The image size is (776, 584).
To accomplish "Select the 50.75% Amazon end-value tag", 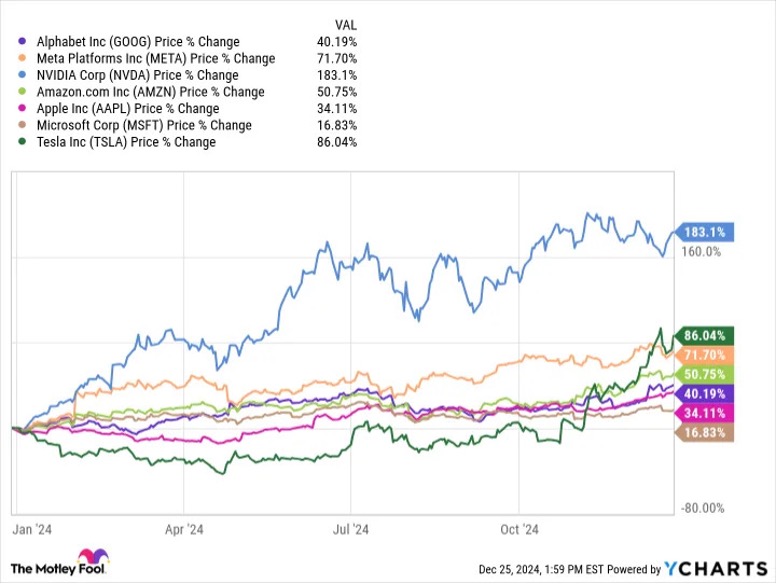I will click(x=704, y=374).
